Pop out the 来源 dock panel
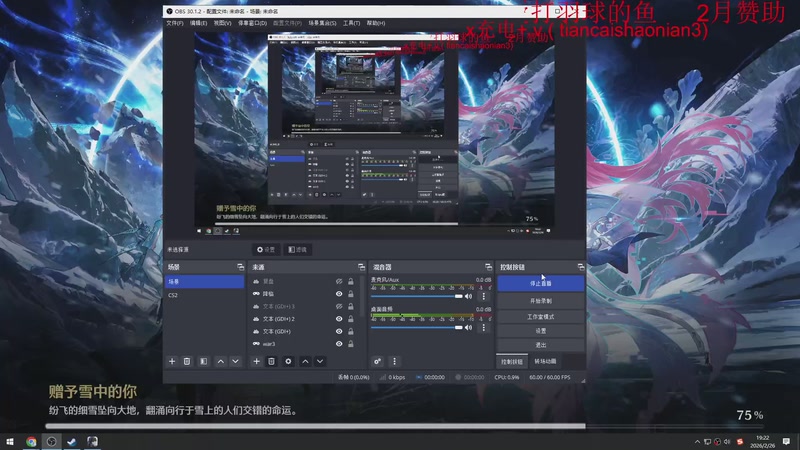Image resolution: width=800 pixels, height=450 pixels. [361, 267]
